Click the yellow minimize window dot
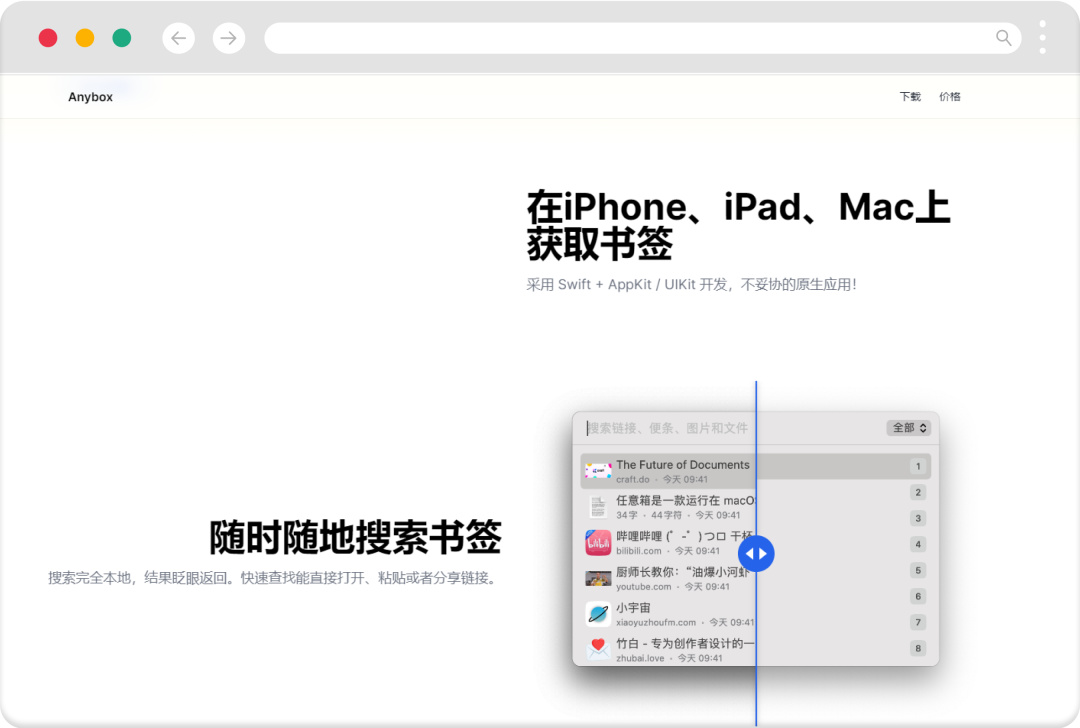This screenshot has width=1080, height=728. (x=85, y=38)
